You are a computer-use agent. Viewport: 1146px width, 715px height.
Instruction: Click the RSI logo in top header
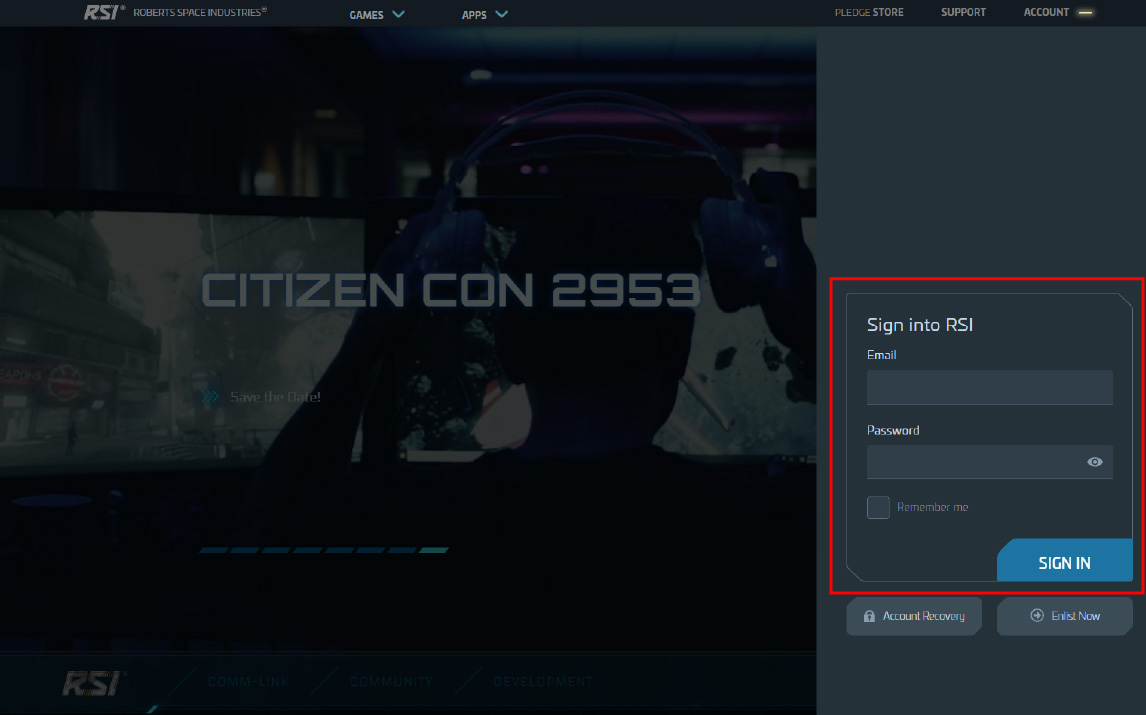[102, 13]
